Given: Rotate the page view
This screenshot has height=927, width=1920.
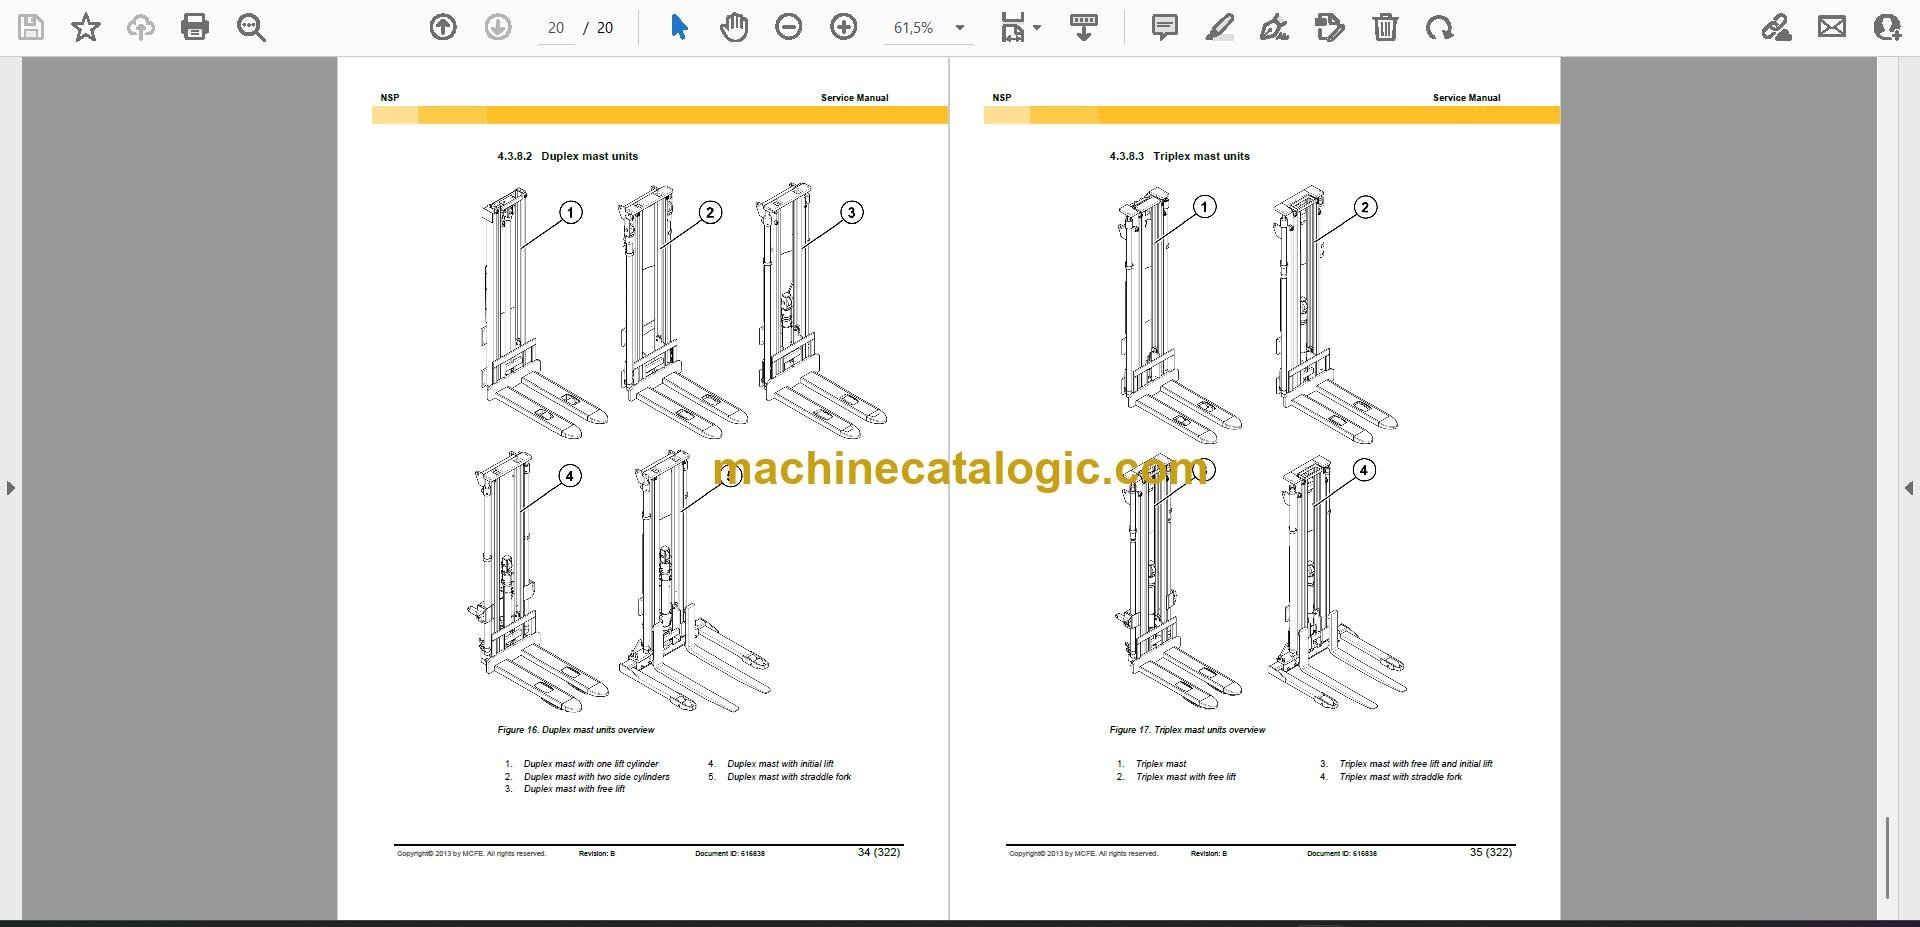Looking at the screenshot, I should 1440,27.
